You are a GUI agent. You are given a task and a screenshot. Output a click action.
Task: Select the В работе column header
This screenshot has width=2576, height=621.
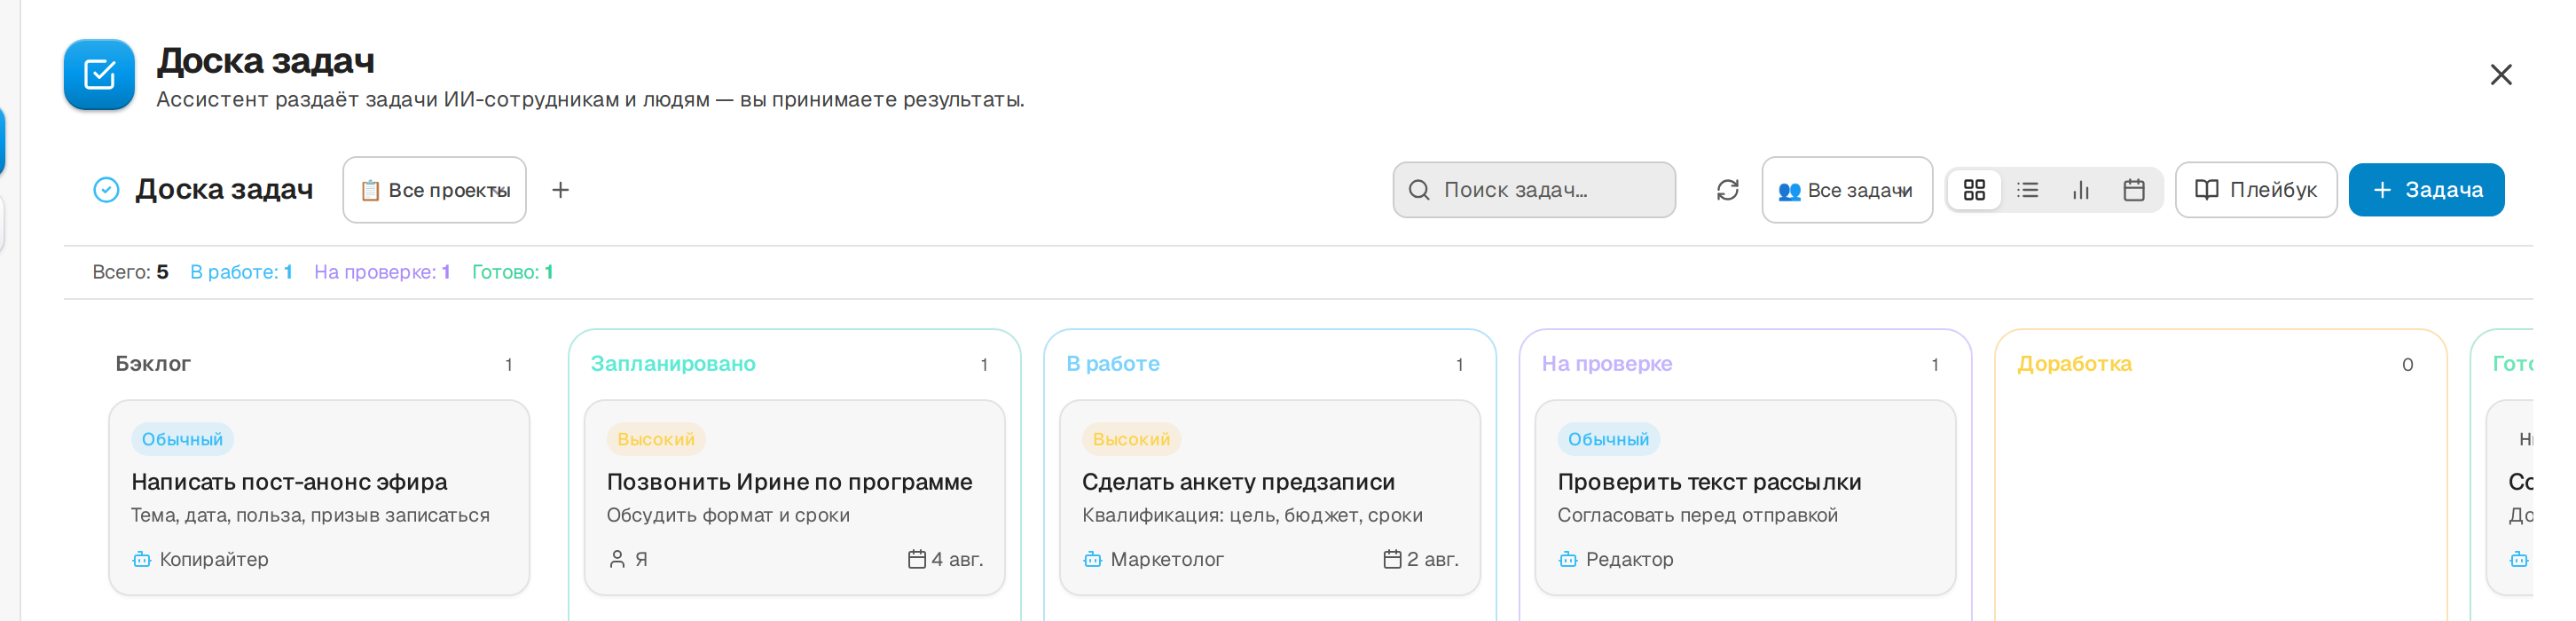1112,364
